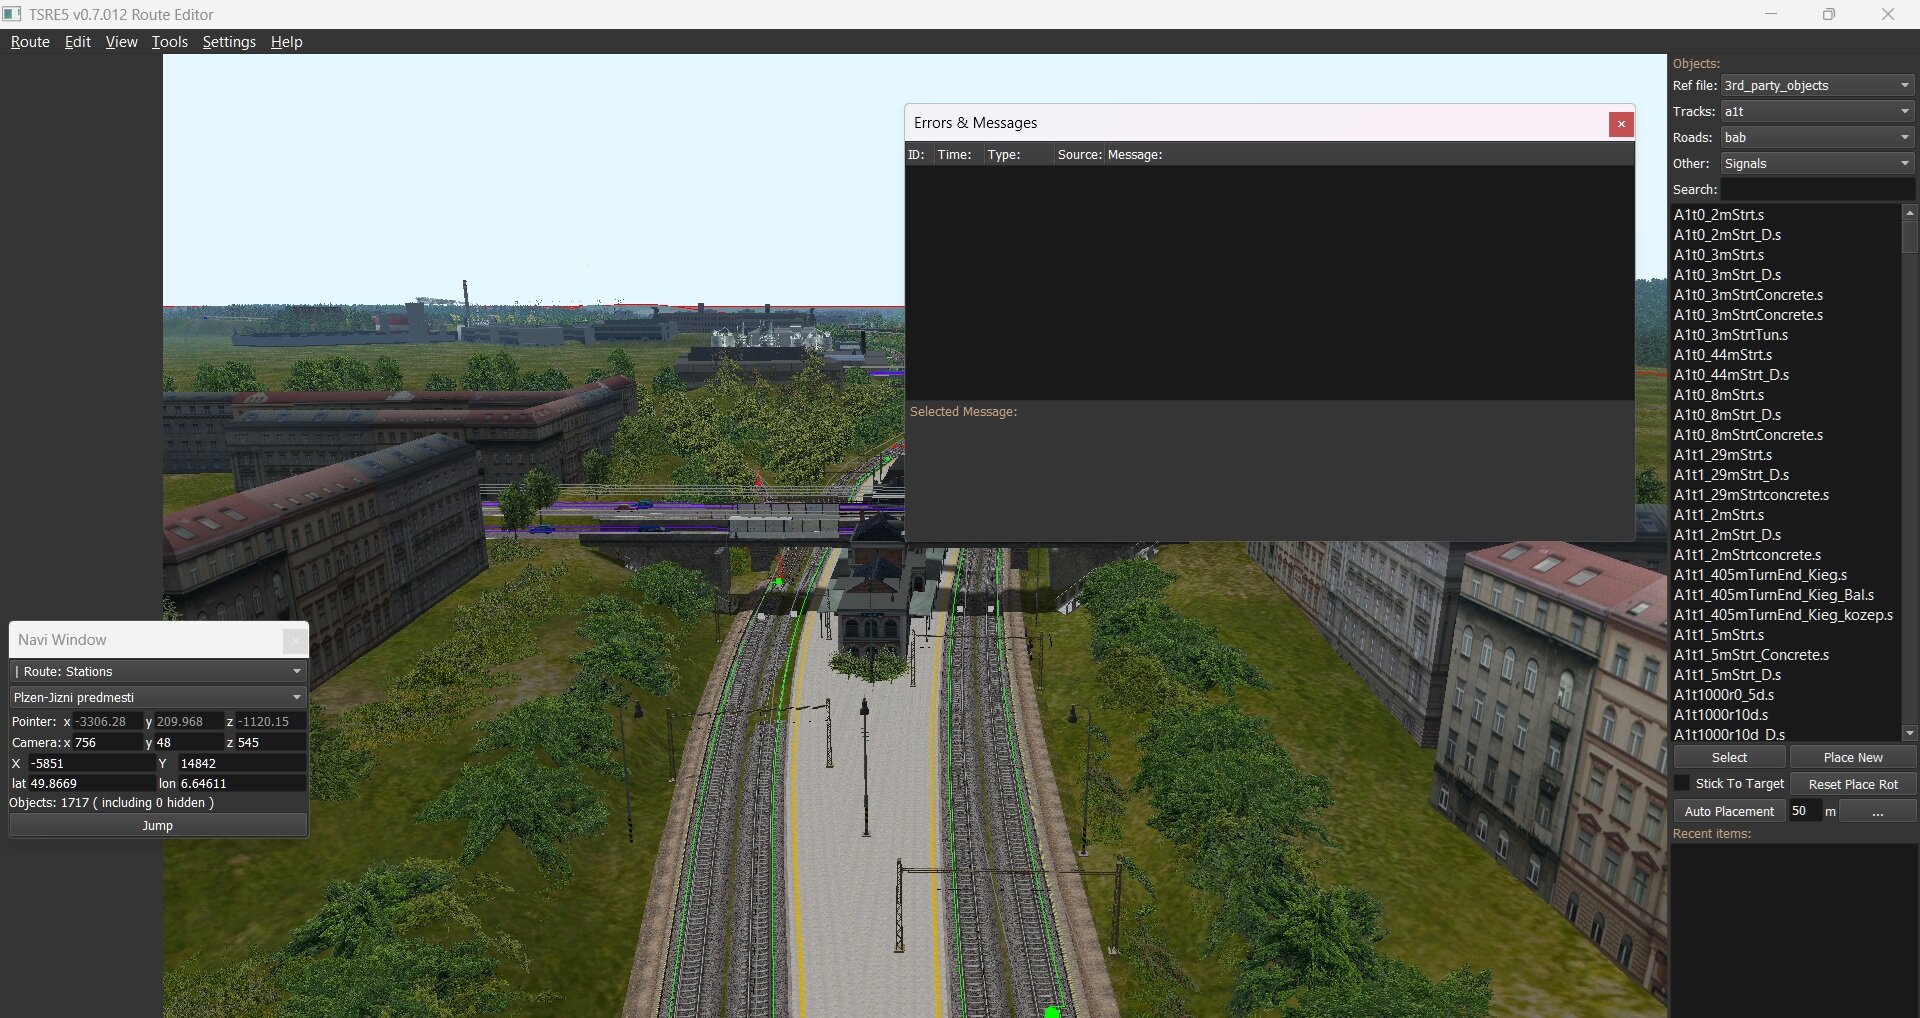Viewport: 1920px width, 1018px height.
Task: Open the Help menu
Action: tap(286, 42)
